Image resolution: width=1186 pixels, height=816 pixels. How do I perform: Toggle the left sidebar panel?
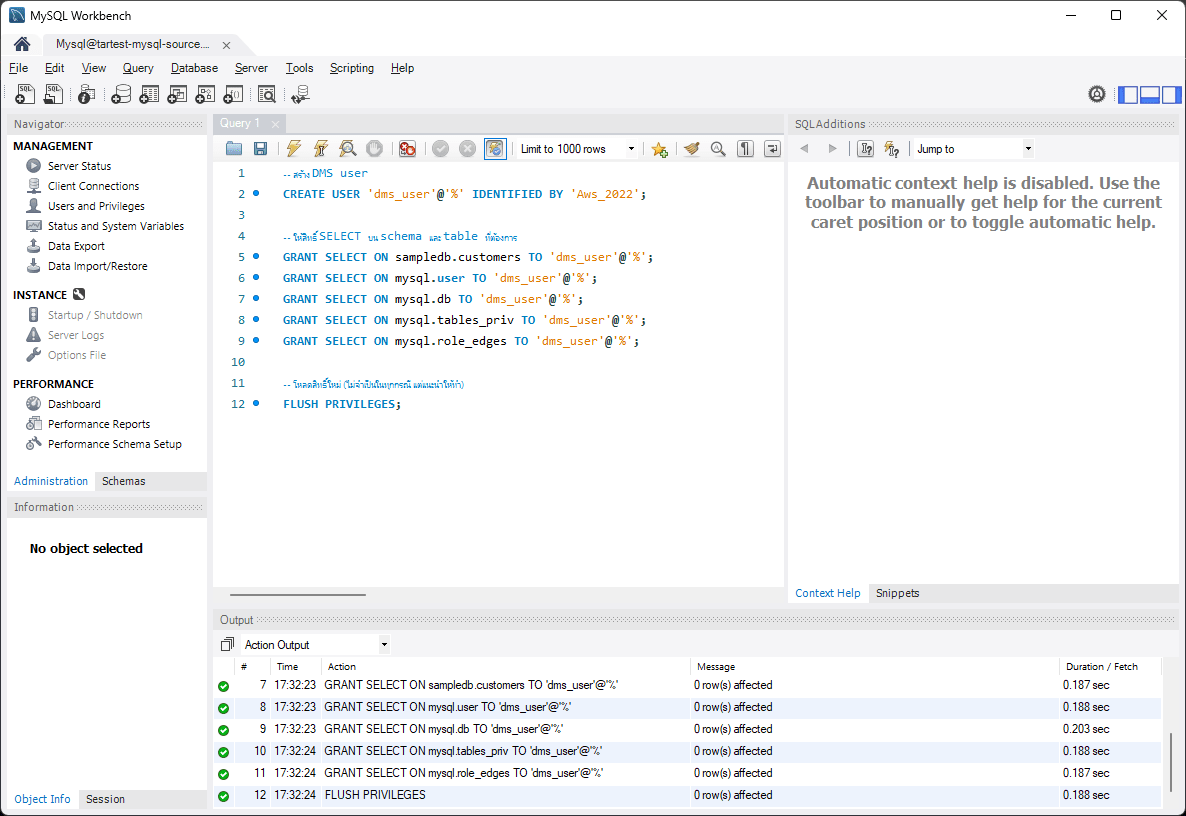coord(1128,95)
